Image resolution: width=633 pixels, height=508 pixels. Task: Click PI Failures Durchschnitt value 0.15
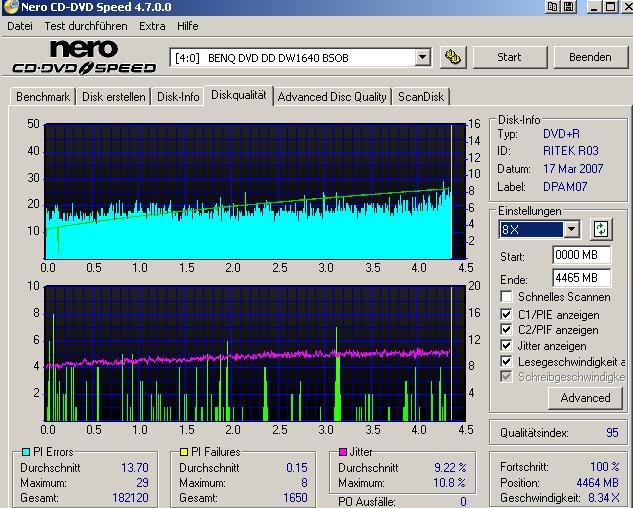pyautogui.click(x=297, y=468)
